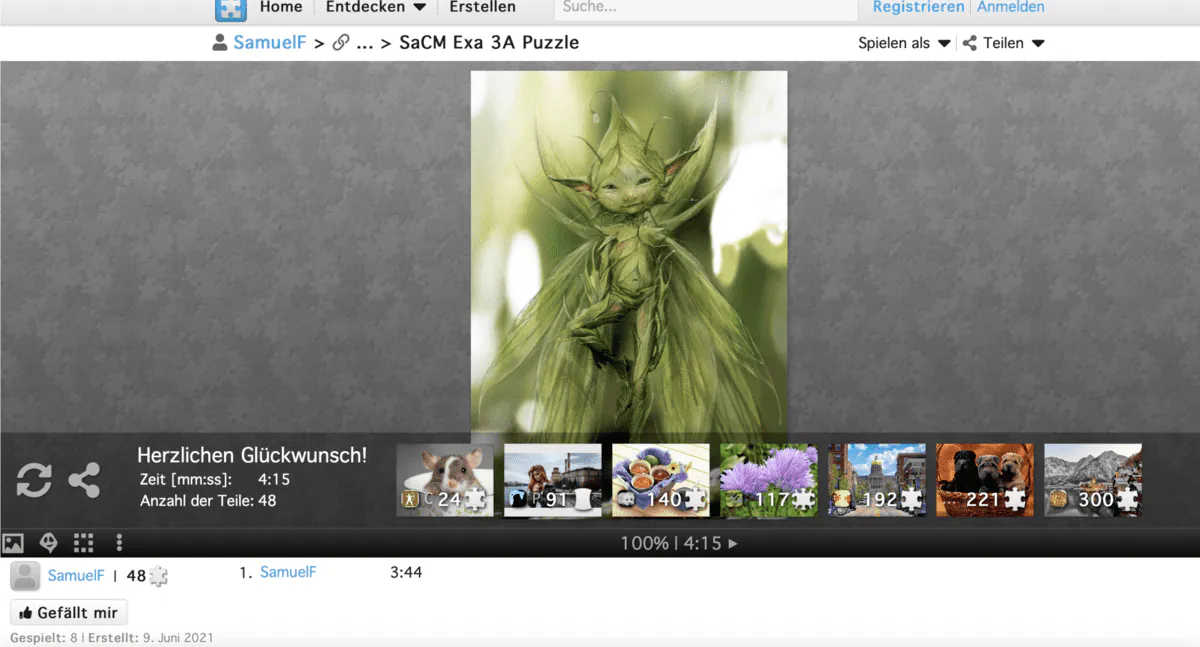Open the 24-piece mouse puzzle thumbnail
Screen dimensions: 1200x647
click(x=445, y=480)
